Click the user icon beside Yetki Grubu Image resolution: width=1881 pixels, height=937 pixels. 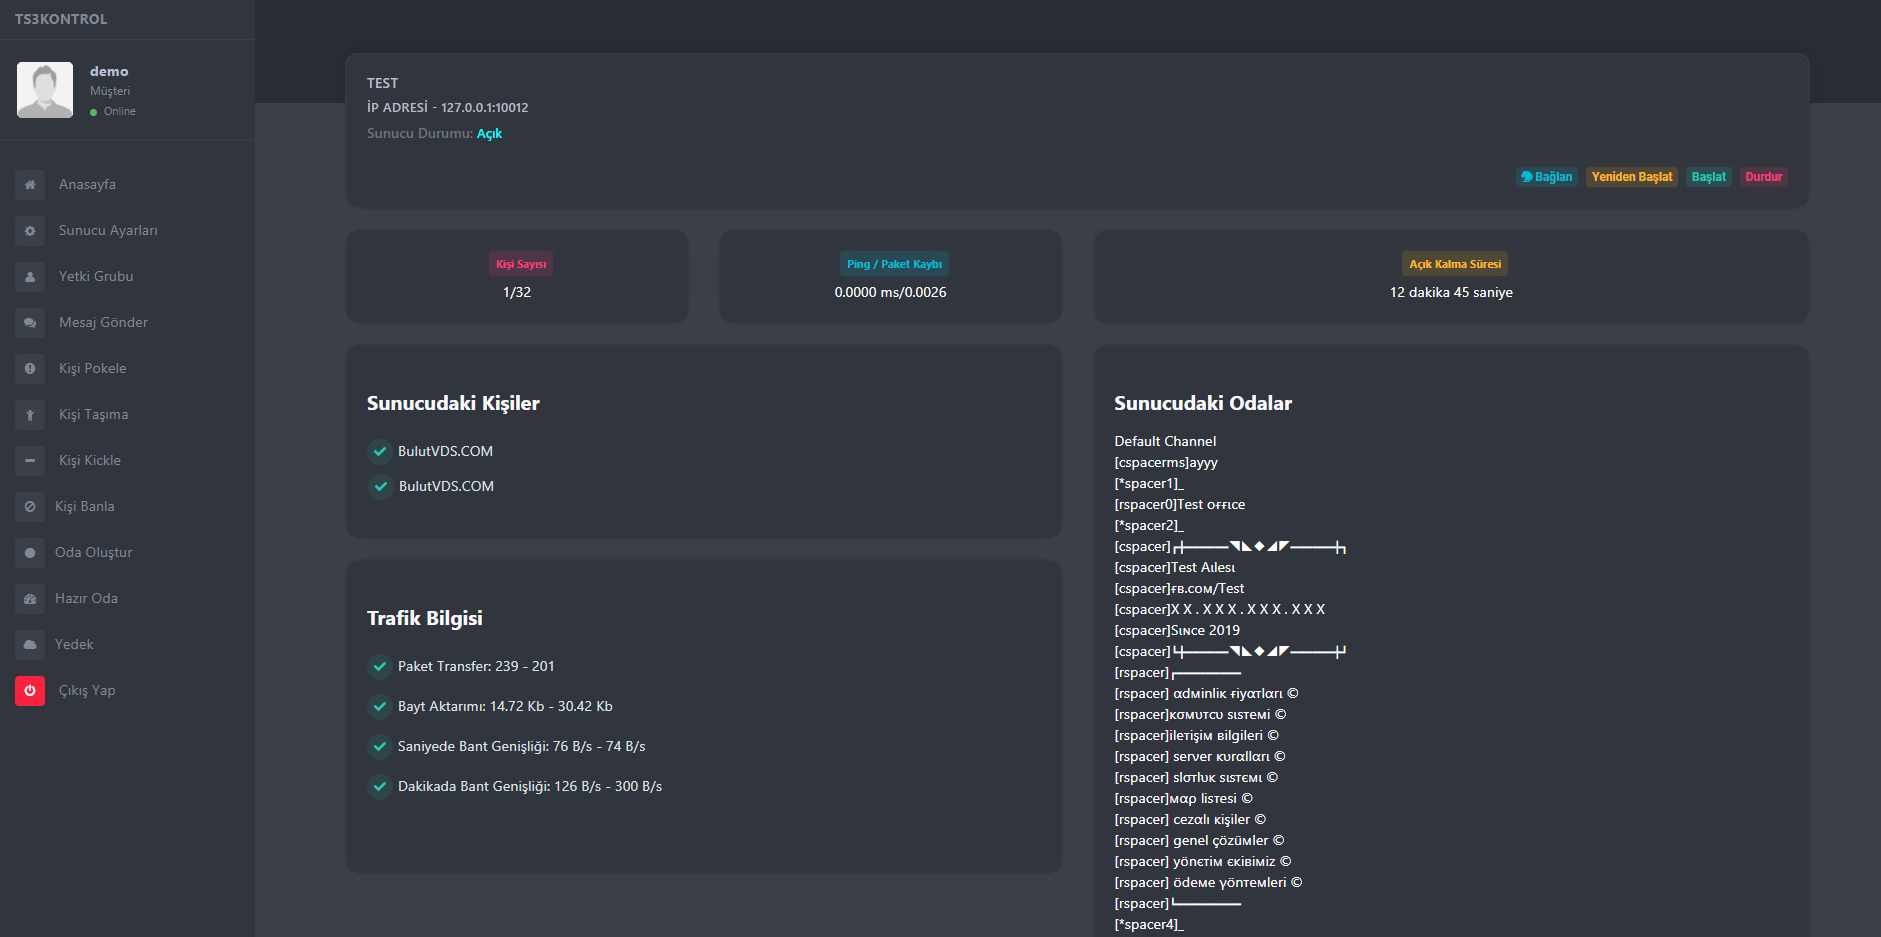(30, 277)
